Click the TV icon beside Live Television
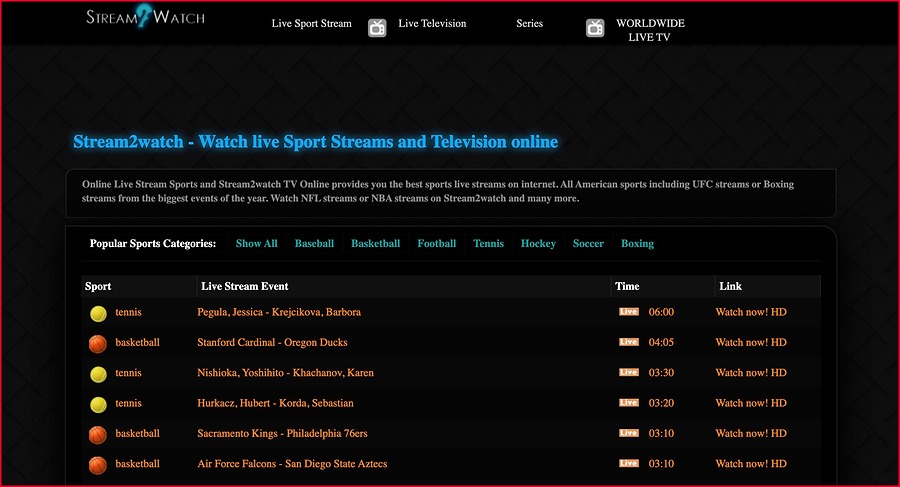Viewport: 900px width, 487px height. coord(377,28)
